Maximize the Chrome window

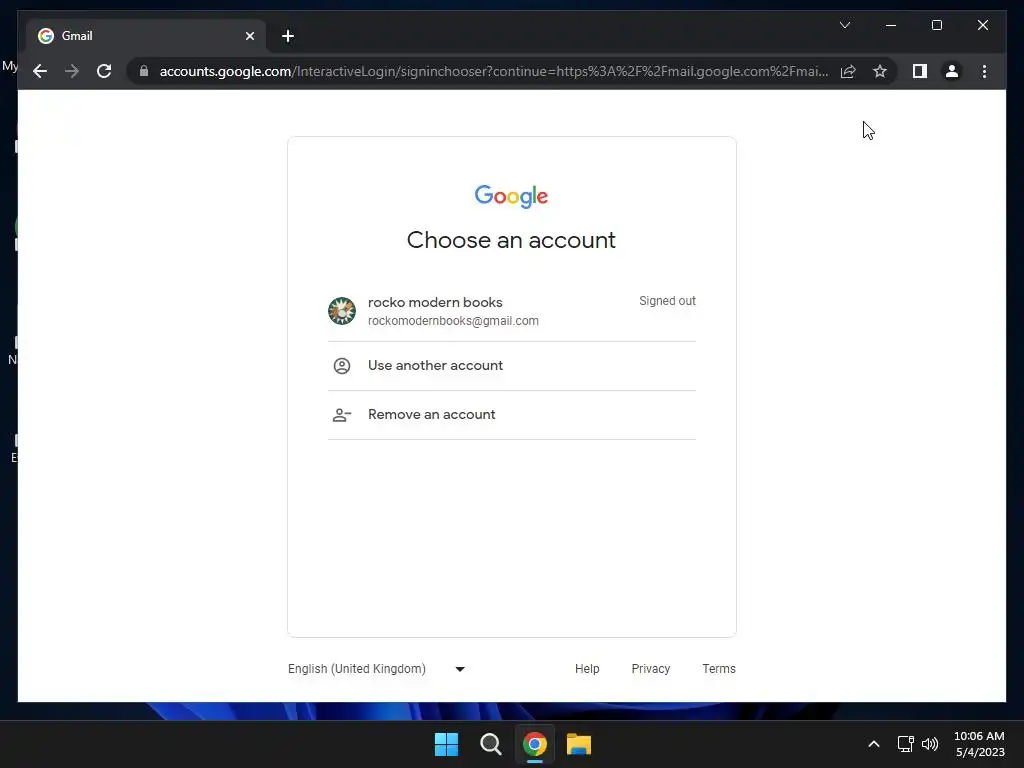click(x=936, y=25)
